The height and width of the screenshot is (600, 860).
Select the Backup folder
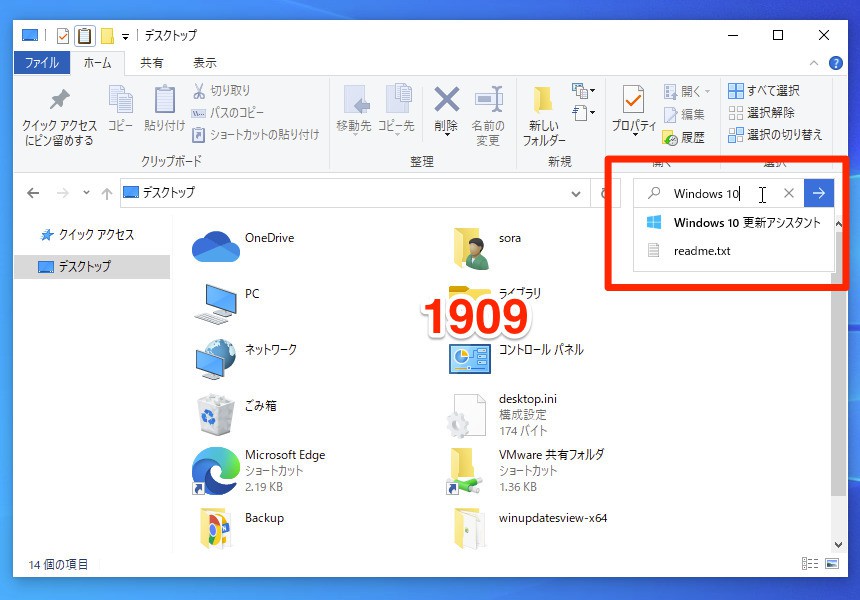point(242,528)
